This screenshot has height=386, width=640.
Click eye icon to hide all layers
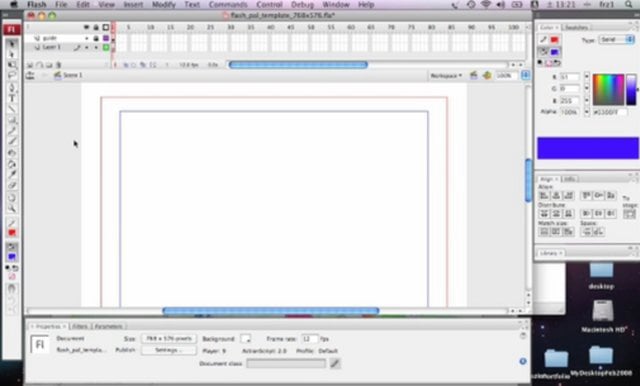[x=87, y=27]
